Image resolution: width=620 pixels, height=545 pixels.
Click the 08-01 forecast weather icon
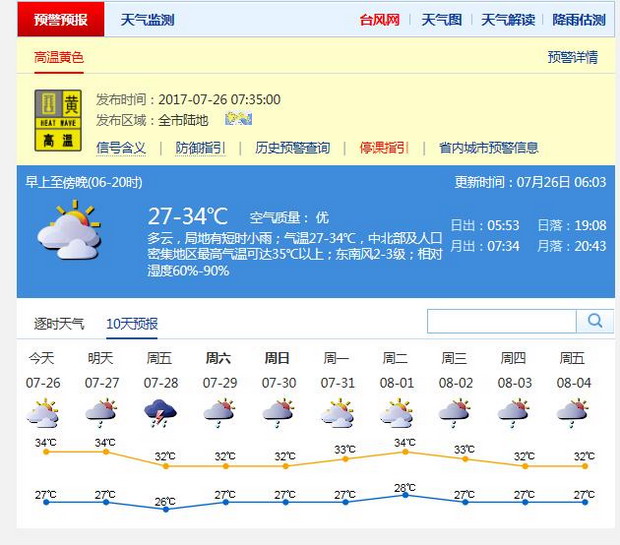(396, 412)
